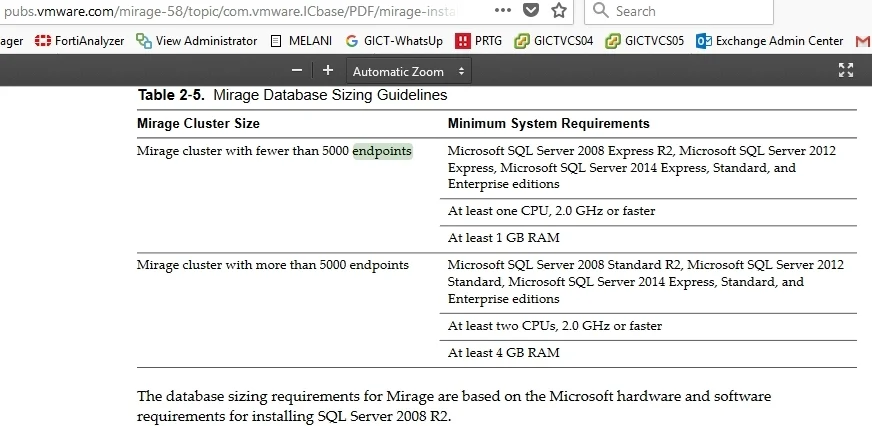The width and height of the screenshot is (872, 426).
Task: Click the Gmail bookmark icon
Action: coord(863,41)
